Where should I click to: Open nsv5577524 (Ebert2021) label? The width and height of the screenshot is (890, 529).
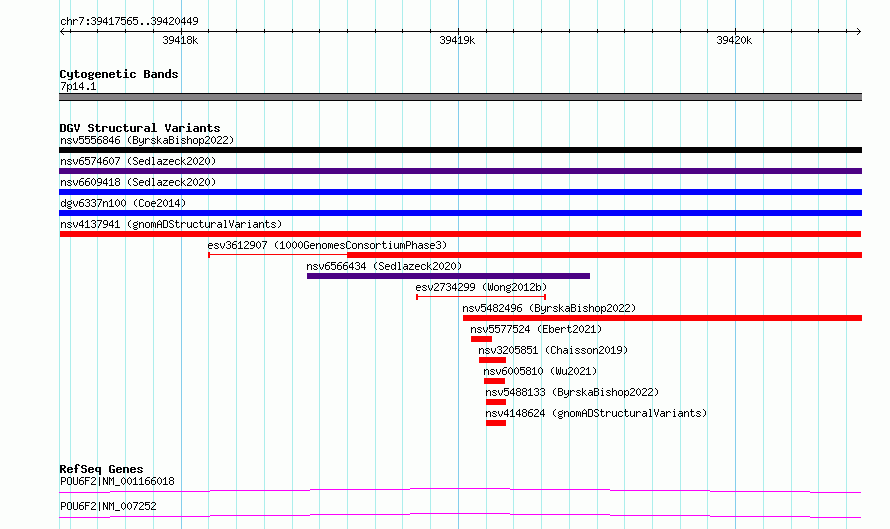[536, 329]
